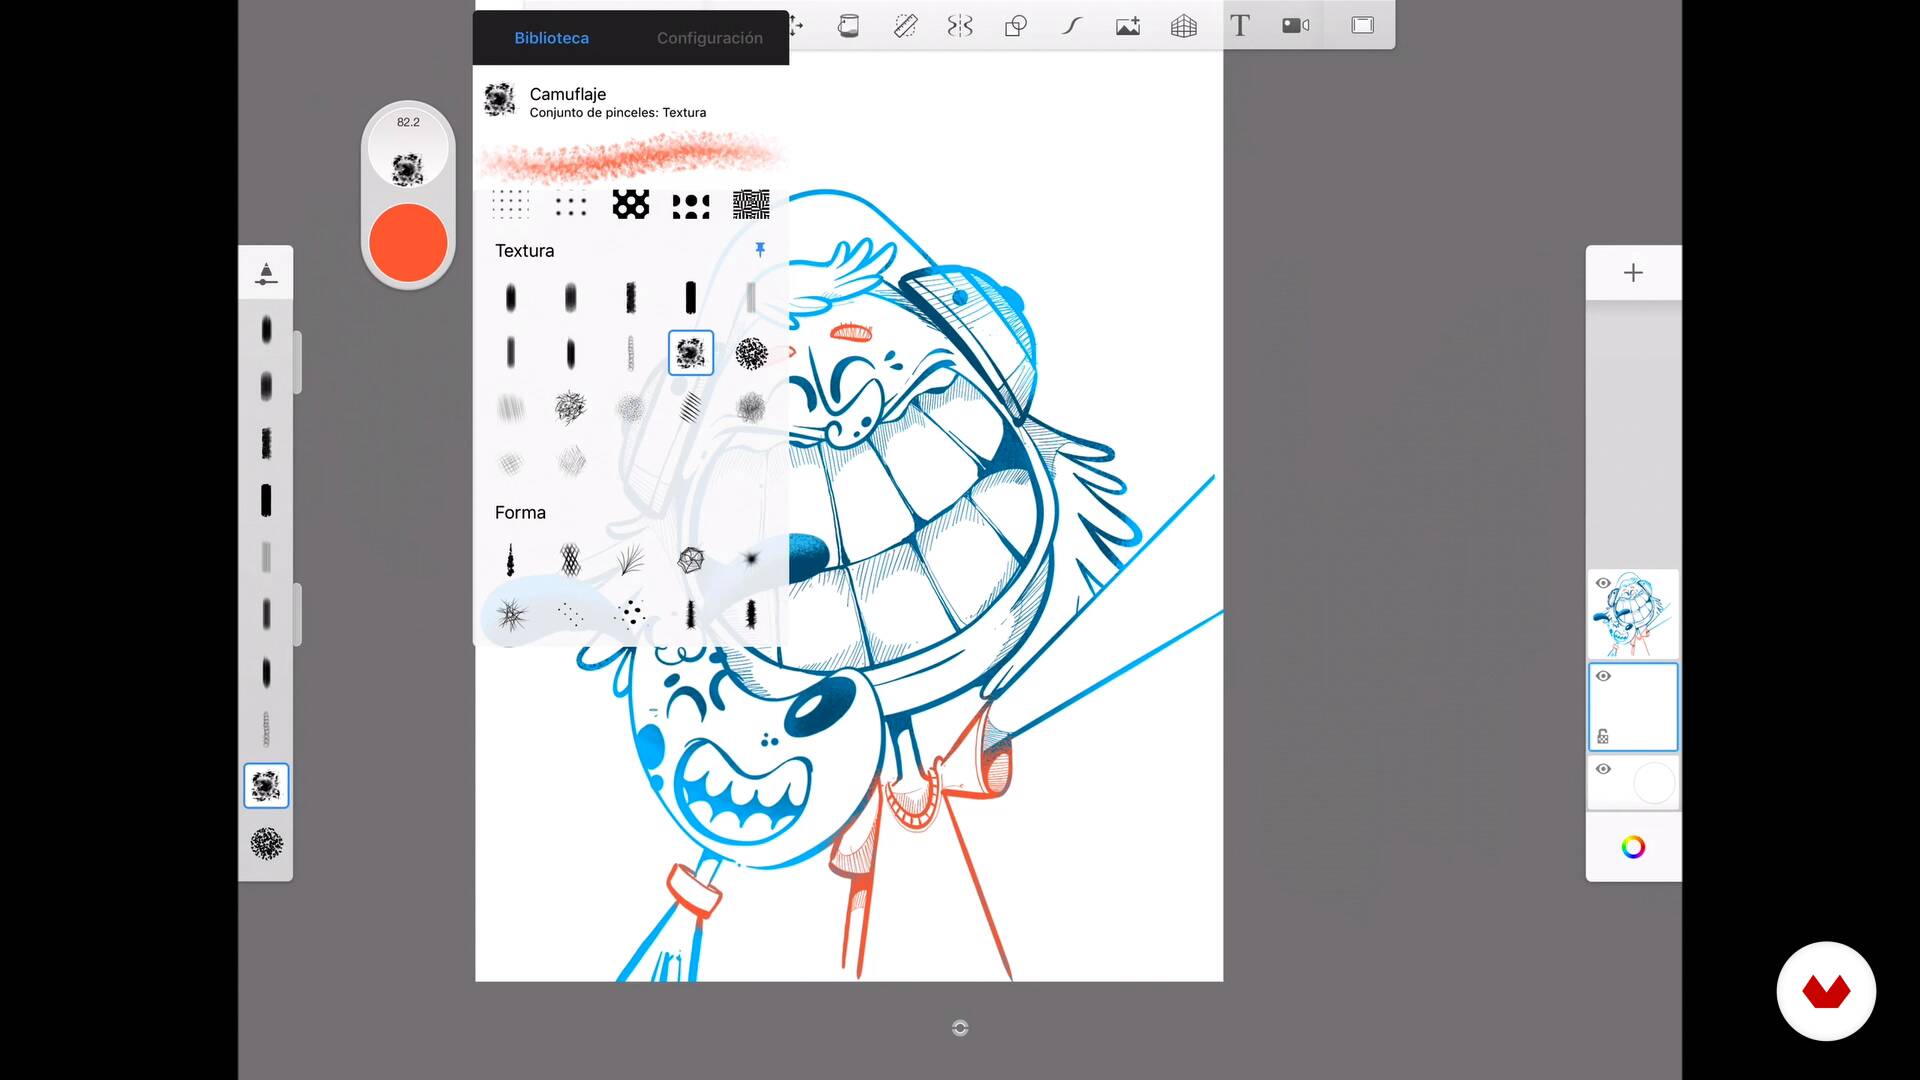Toggle transparency lock on selected layer
The height and width of the screenshot is (1080, 1920).
(x=1603, y=737)
